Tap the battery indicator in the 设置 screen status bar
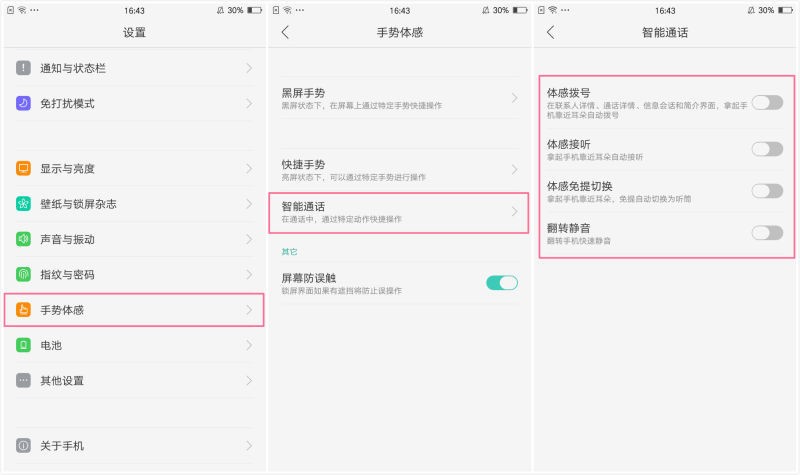Screen dimensions: 800x475 pos(254,10)
